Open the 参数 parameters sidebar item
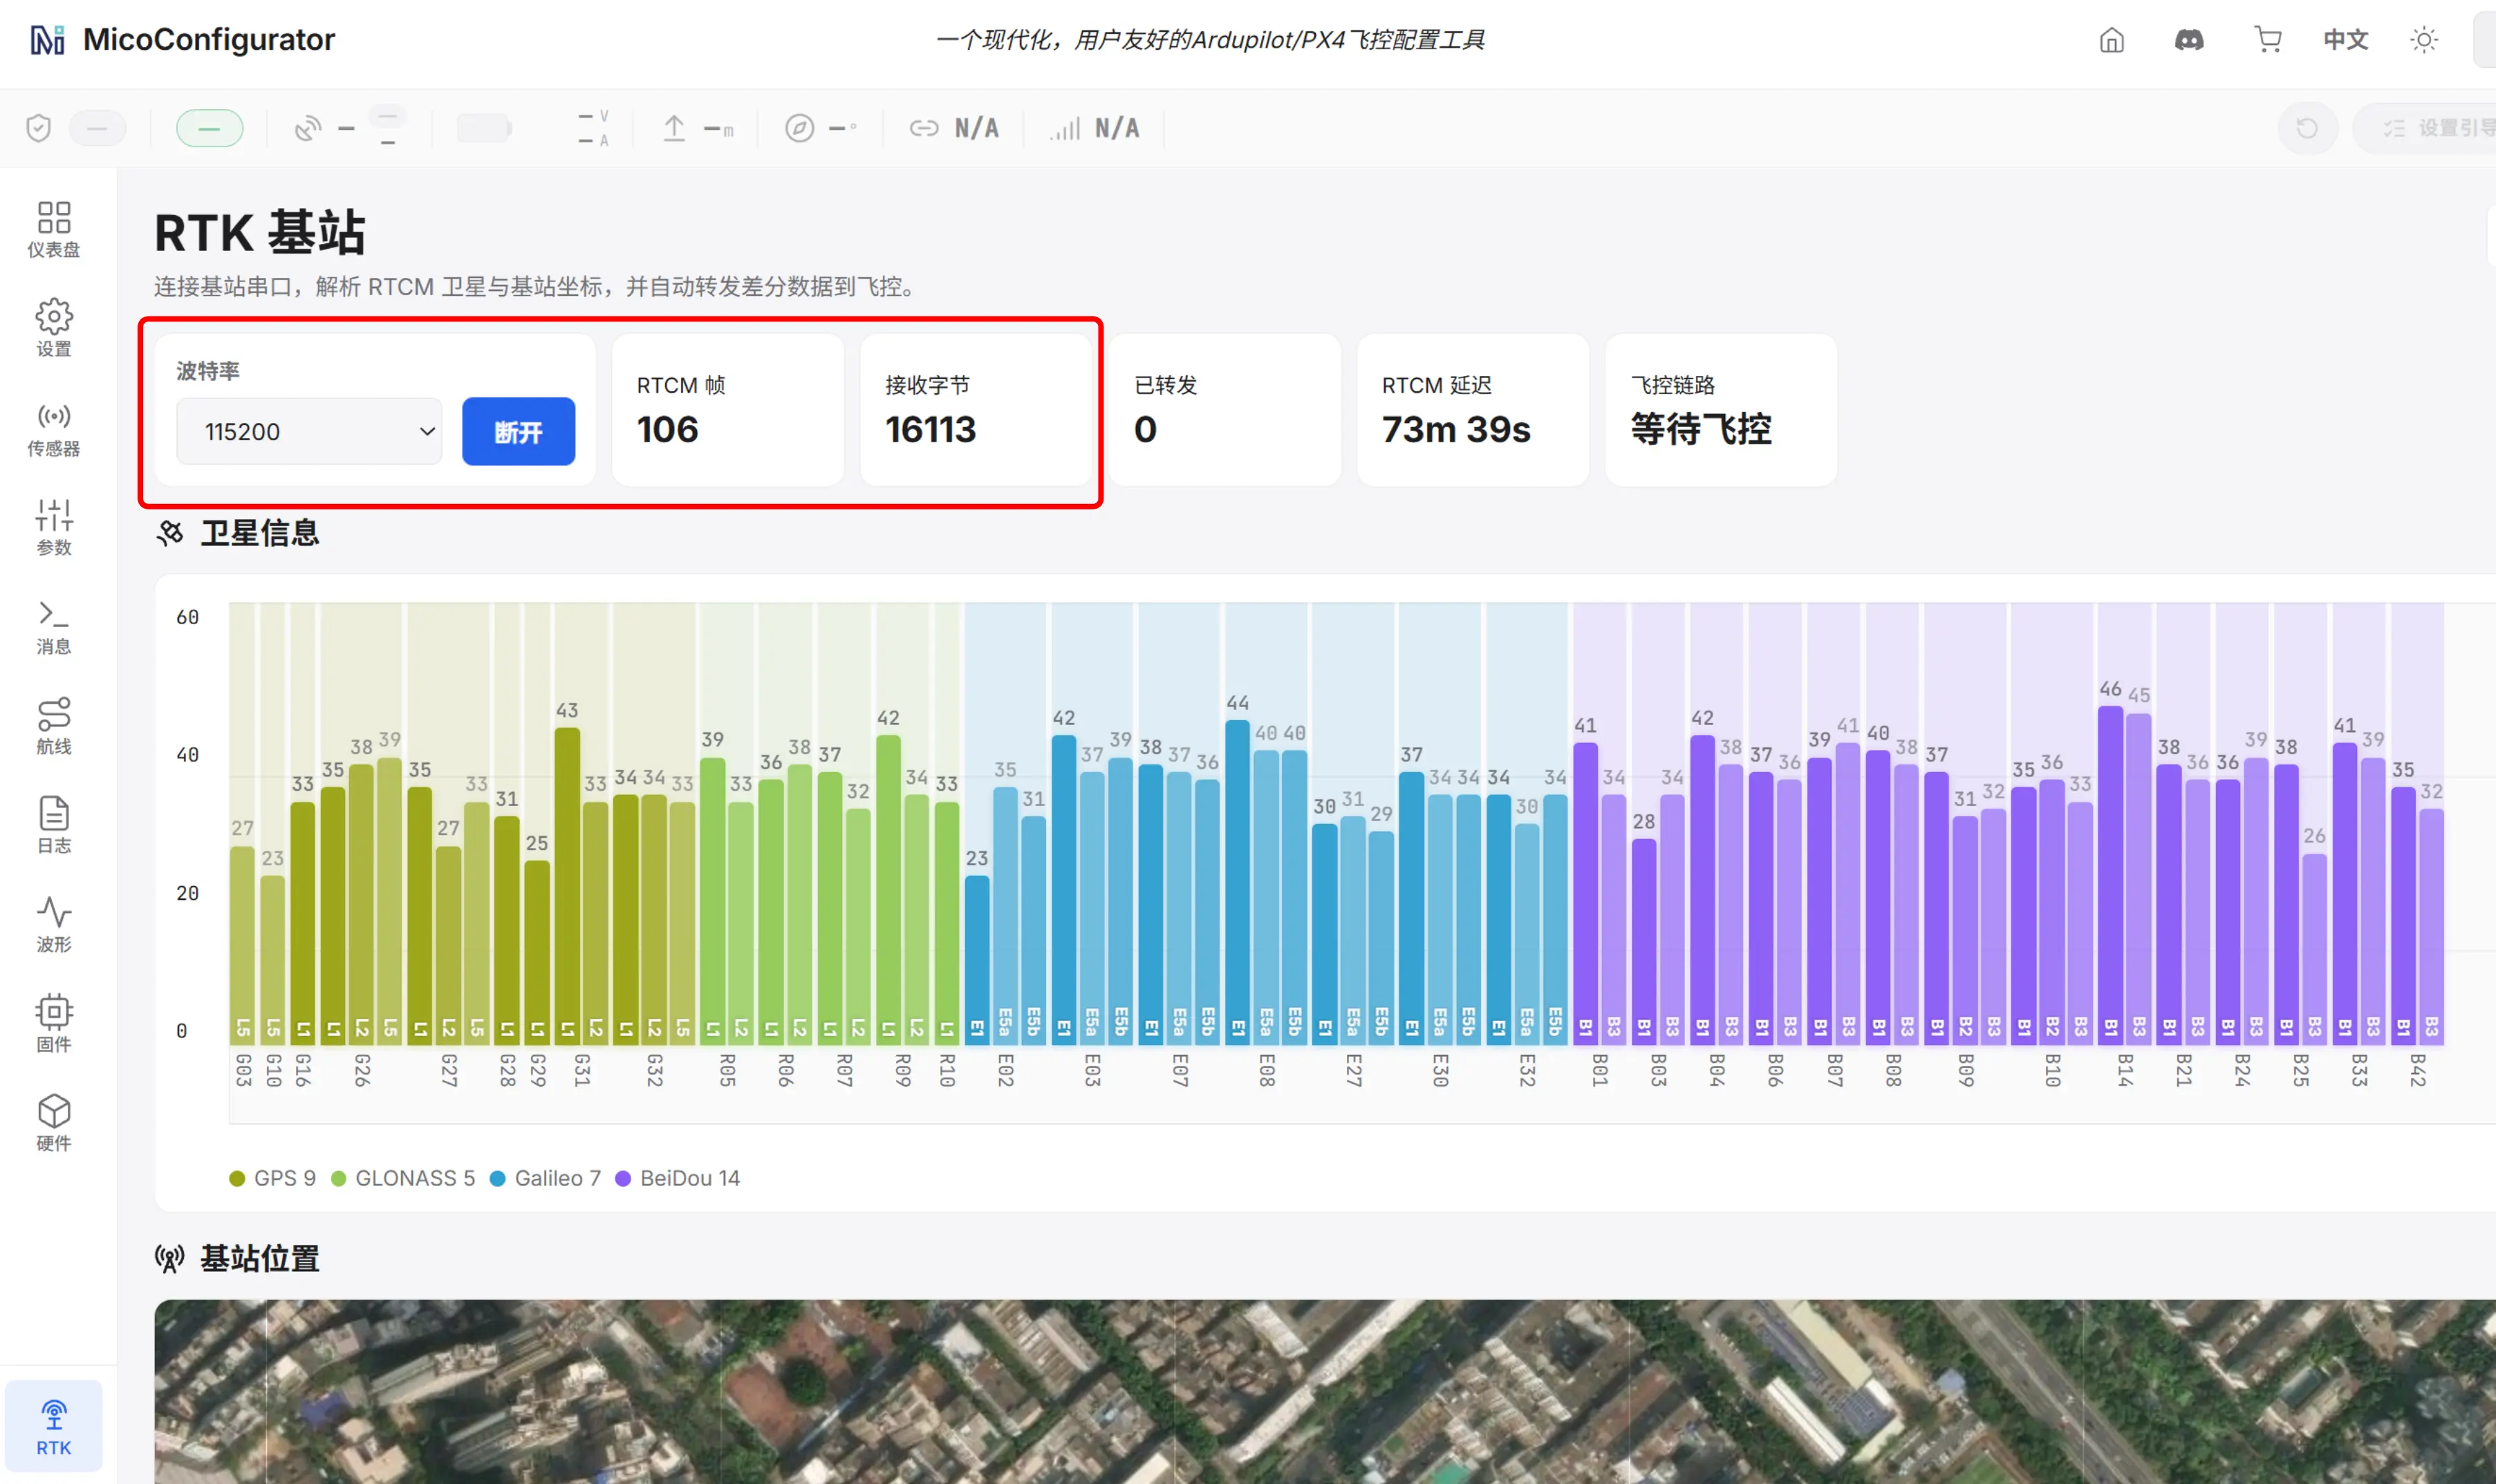This screenshot has height=1484, width=2496. (x=54, y=527)
